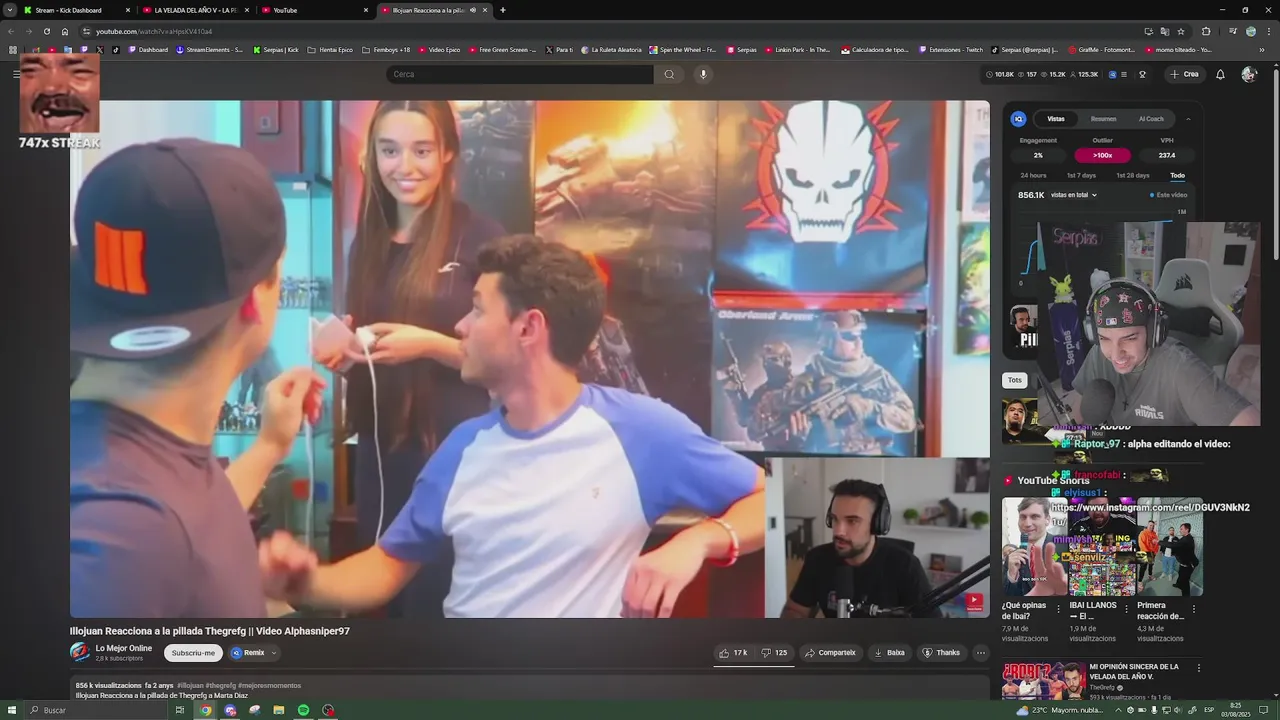Open the YouTube hamburger guide menu
Viewport: 1280px width, 720px height.
(x=16, y=74)
